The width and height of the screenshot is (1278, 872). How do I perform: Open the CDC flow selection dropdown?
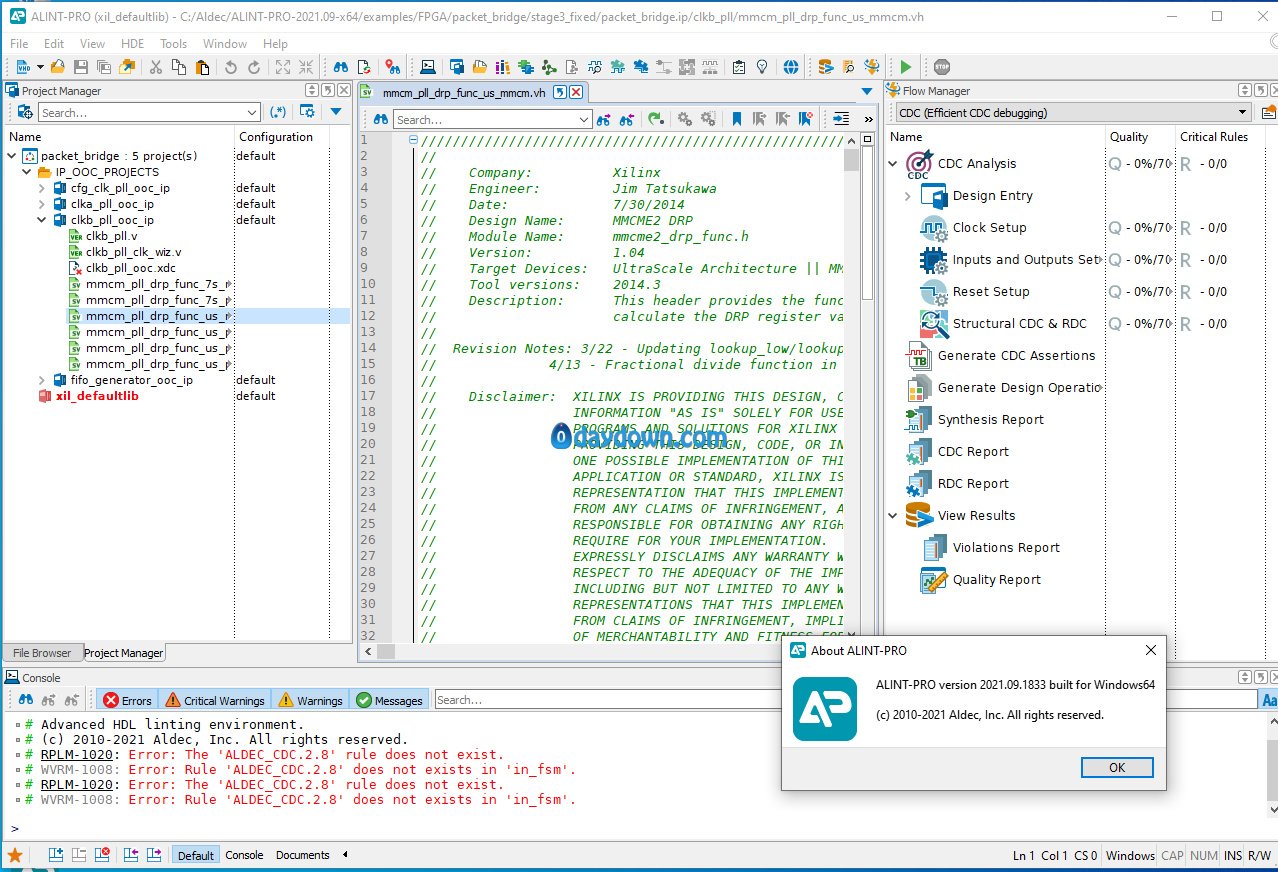click(x=1243, y=112)
